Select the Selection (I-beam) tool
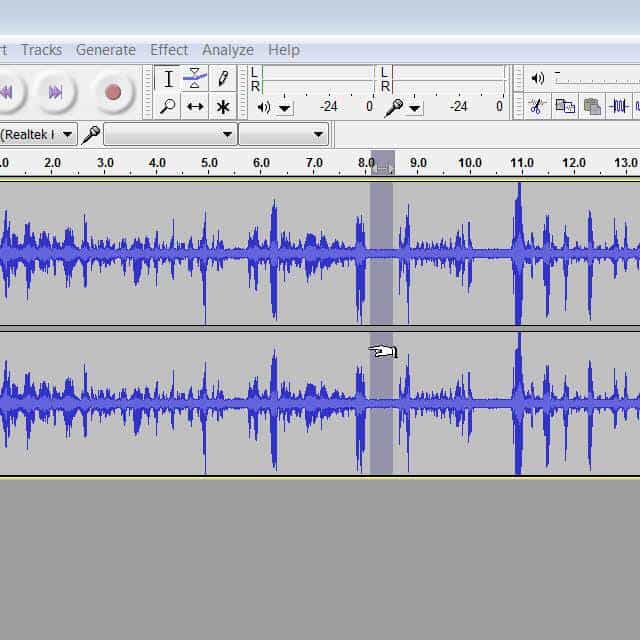Image resolution: width=640 pixels, height=640 pixels. point(168,78)
